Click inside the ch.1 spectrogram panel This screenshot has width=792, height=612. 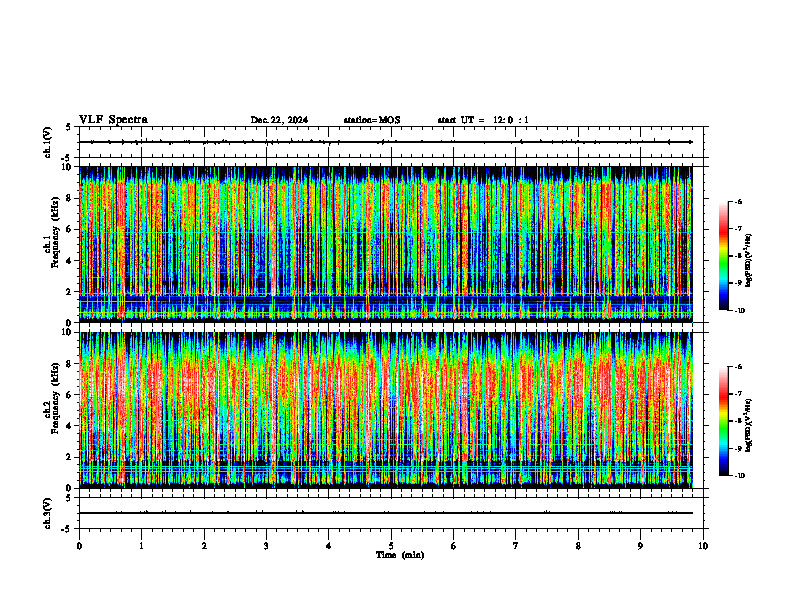point(386,244)
